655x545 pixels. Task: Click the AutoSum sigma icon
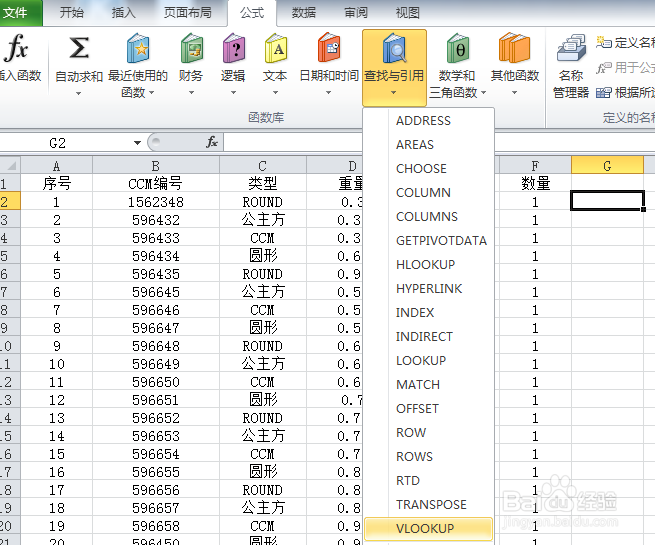pos(79,48)
